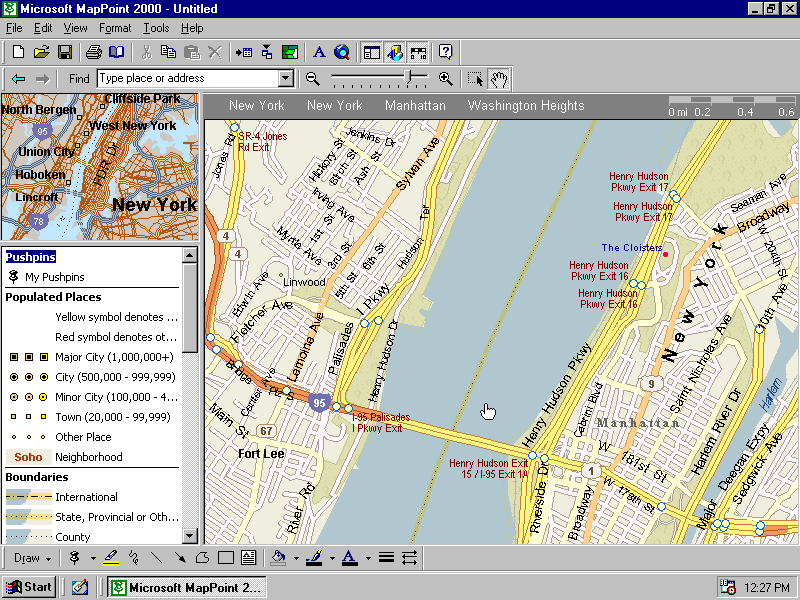Click the zoom in magnifier
Viewport: 800px width, 600px height.
coord(445,79)
